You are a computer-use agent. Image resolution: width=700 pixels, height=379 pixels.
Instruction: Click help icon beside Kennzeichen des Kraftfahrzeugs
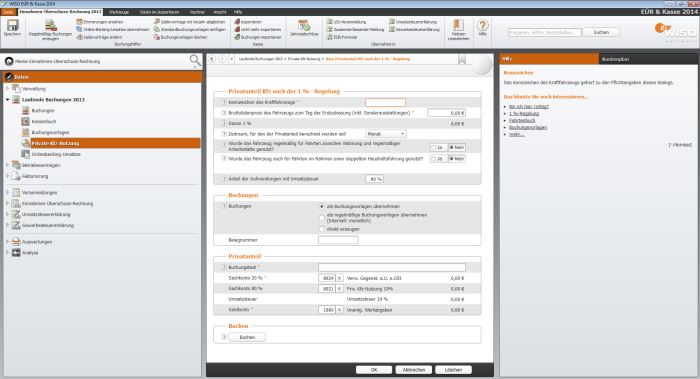(x=224, y=102)
